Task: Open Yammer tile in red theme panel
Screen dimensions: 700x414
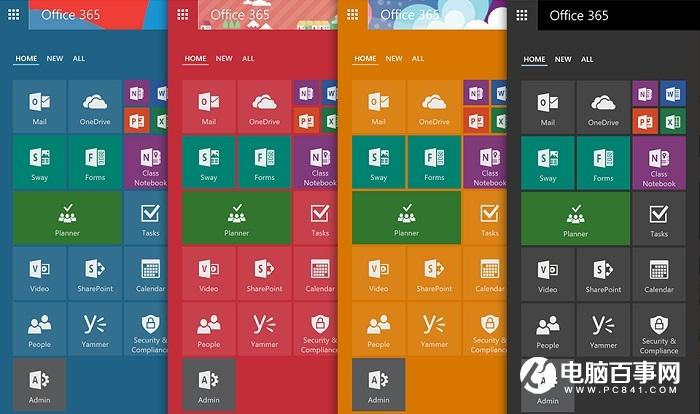Action: point(264,329)
